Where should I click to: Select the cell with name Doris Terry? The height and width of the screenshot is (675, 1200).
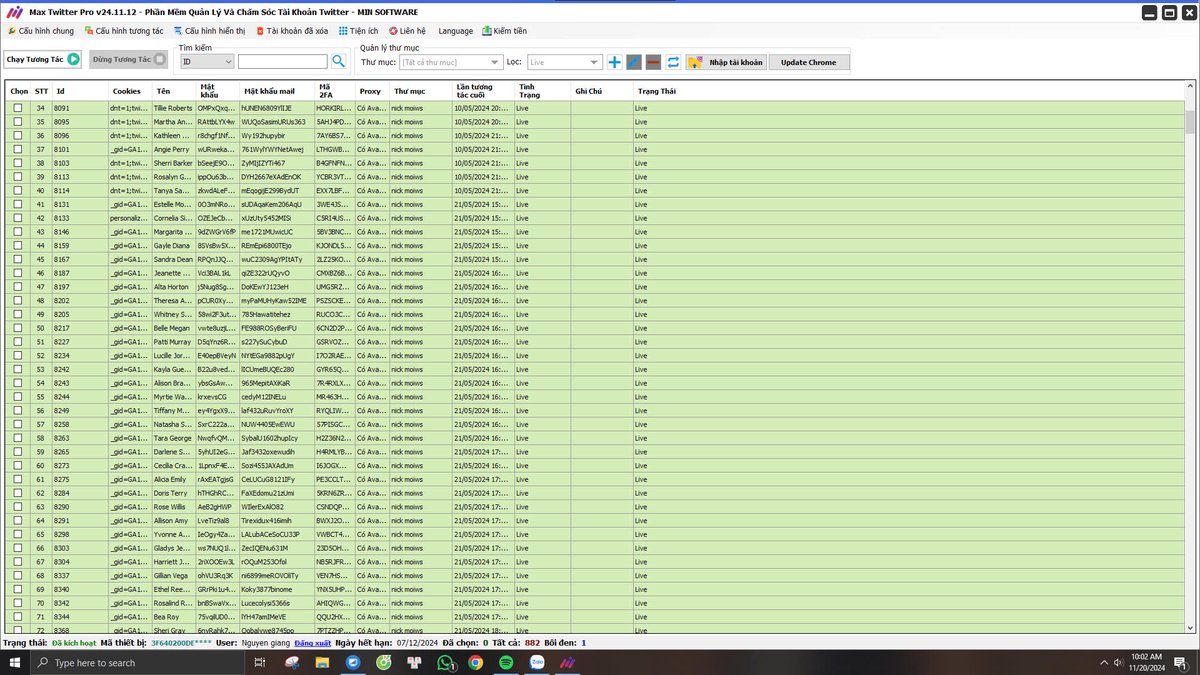coord(173,493)
